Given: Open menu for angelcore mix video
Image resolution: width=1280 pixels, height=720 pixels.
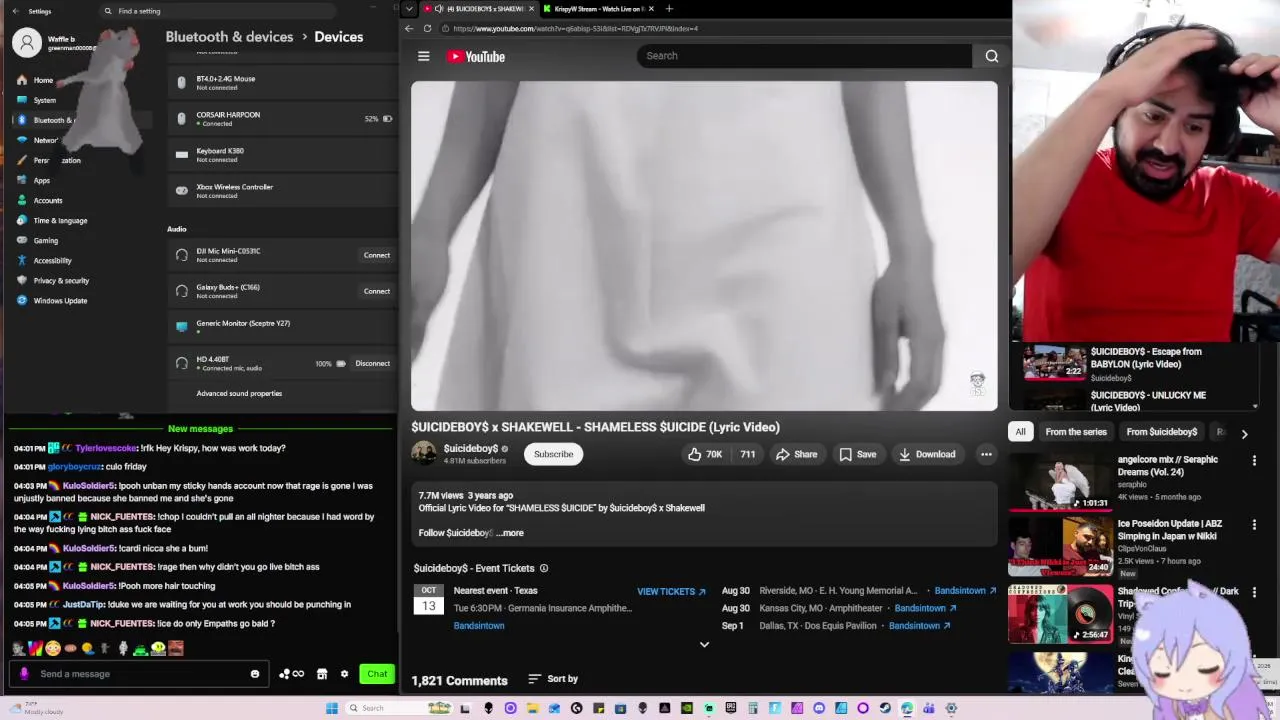Looking at the screenshot, I should (1254, 461).
